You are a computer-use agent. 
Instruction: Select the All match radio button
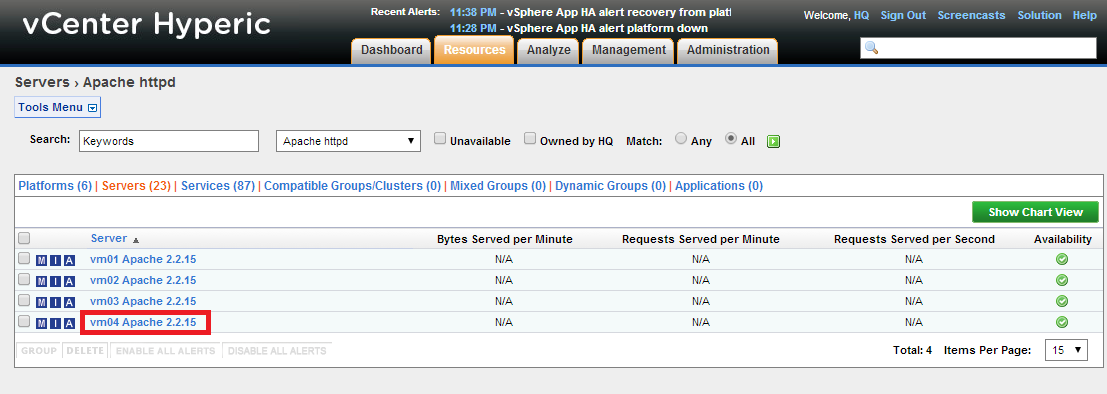coord(731,139)
